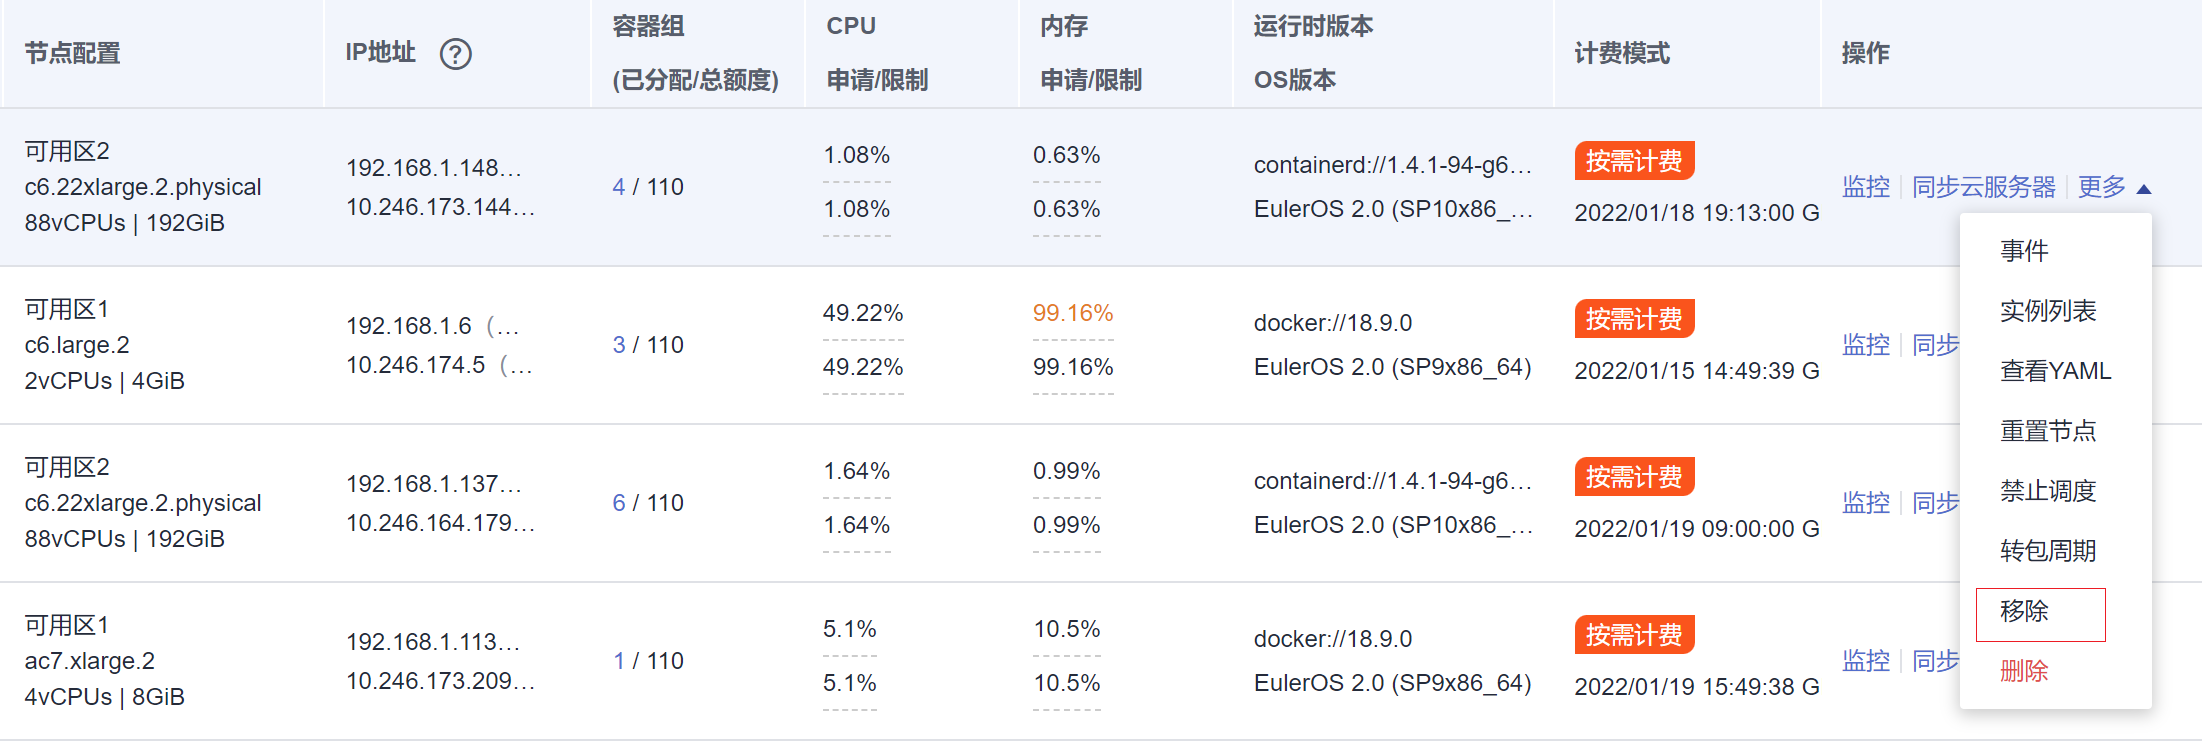Click 禁止调度 menu option
This screenshot has height=747, width=2202.
[x=2047, y=491]
